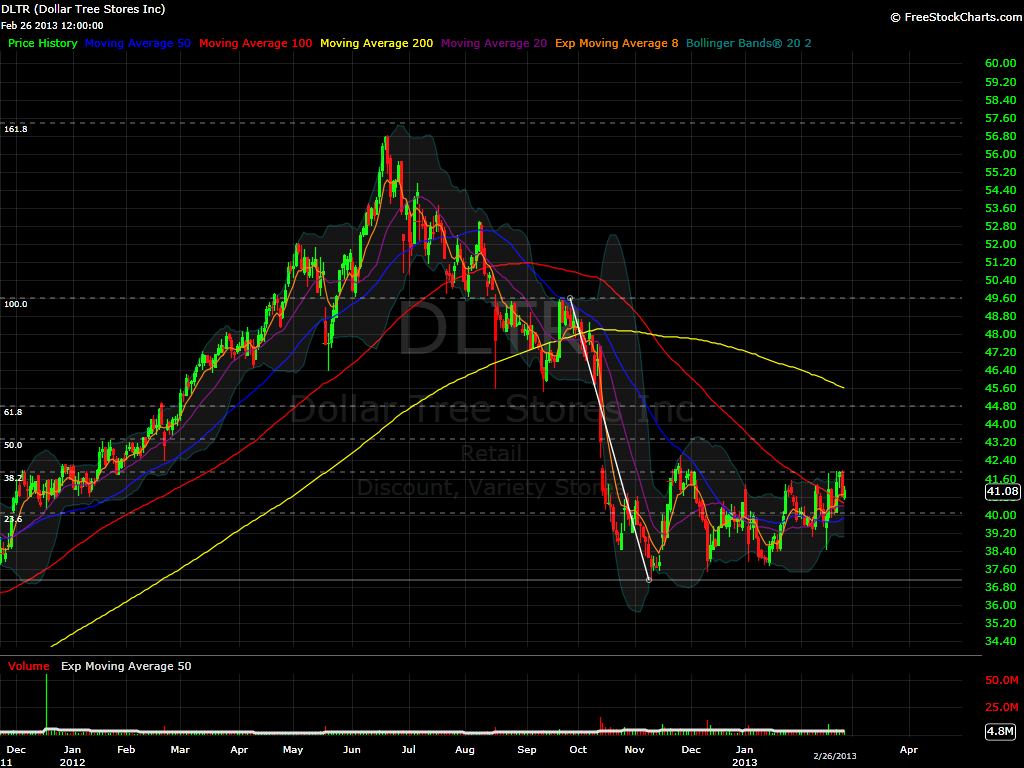Click the 52.00 price axis label
This screenshot has height=768, width=1024.
tap(1000, 244)
